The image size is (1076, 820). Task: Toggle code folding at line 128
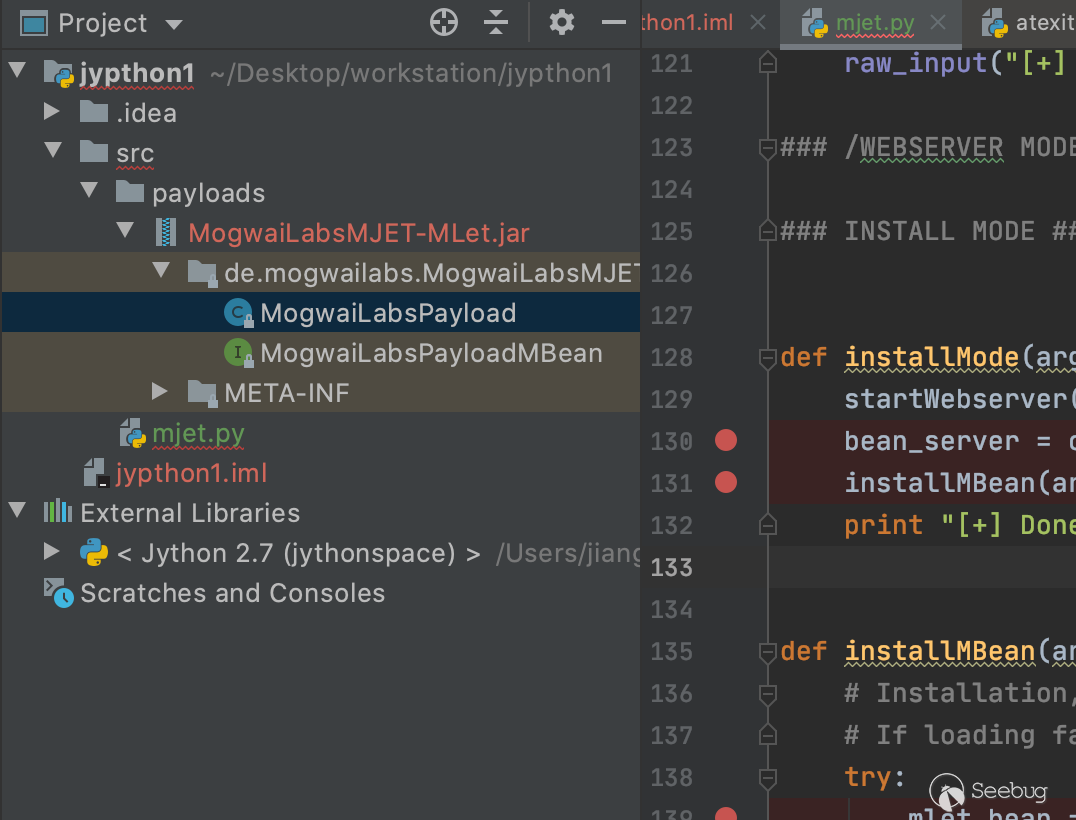click(767, 357)
